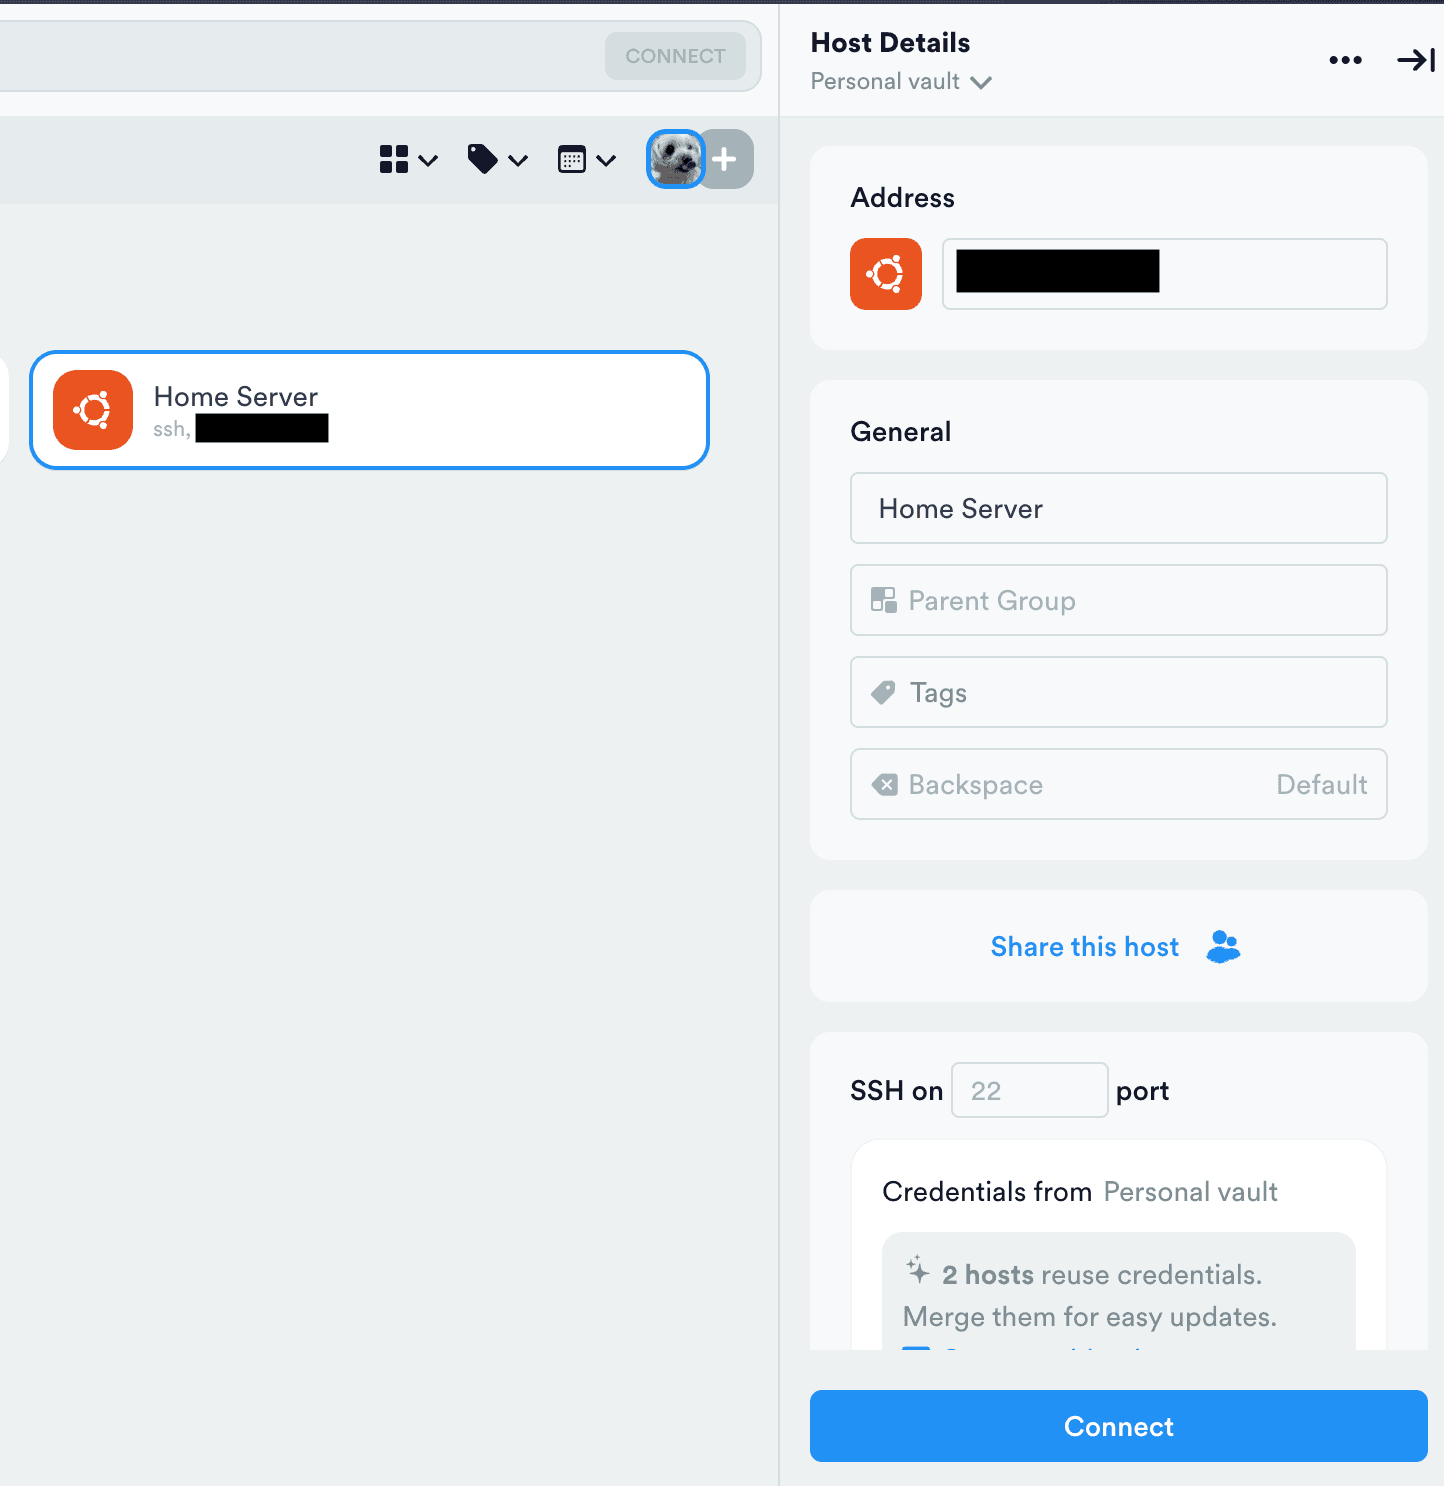The width and height of the screenshot is (1444, 1486).
Task: Open the tag filter dropdown
Action: 497,160
